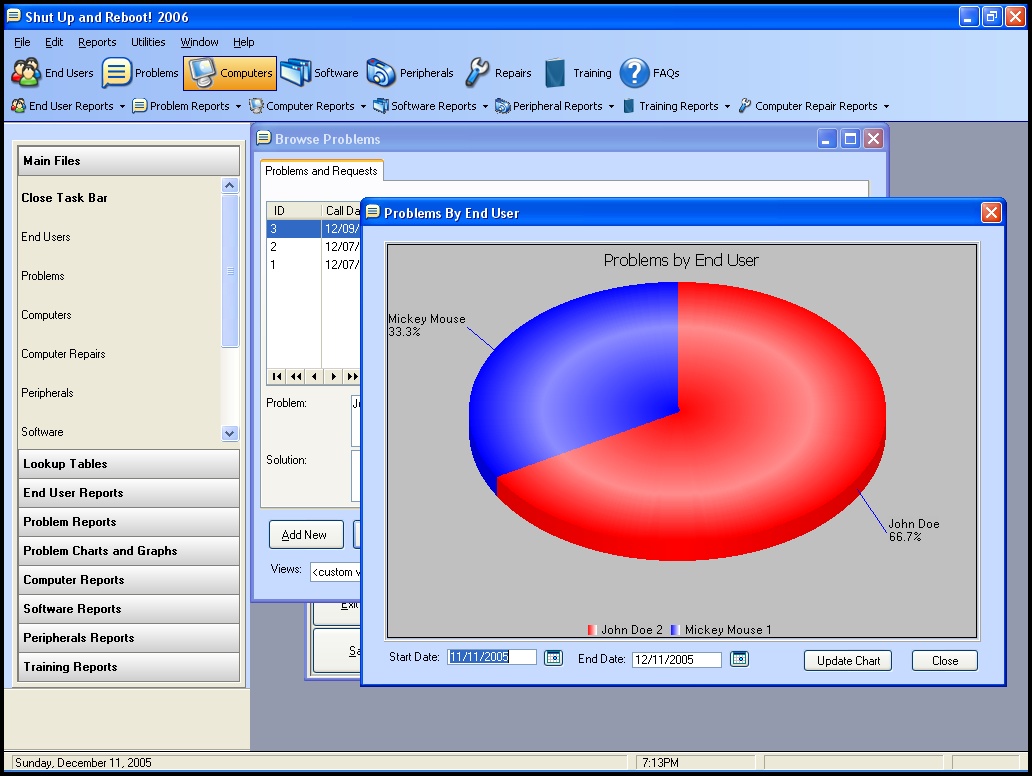The width and height of the screenshot is (1032, 776).
Task: Open the End Date calendar picker
Action: click(x=739, y=659)
